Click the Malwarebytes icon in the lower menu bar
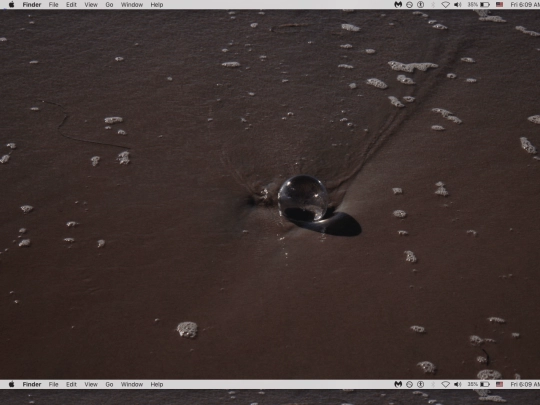540x405 pixels. 398,384
